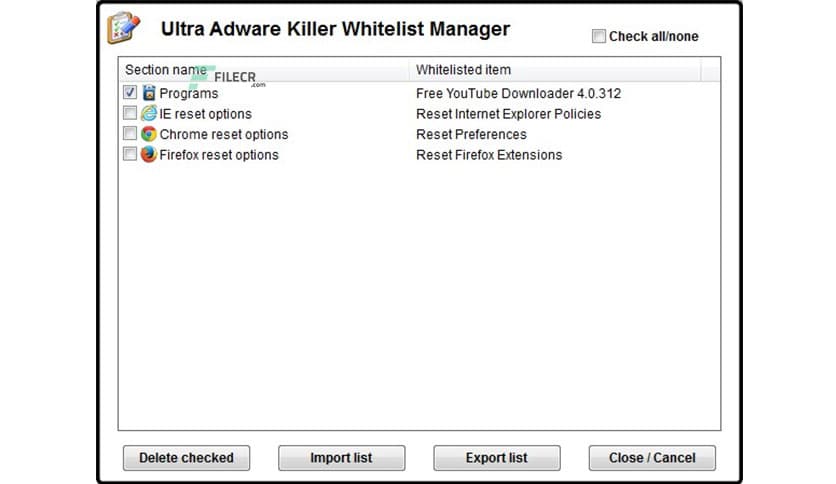The image size is (836, 484).
Task: Check the IE reset options checkbox
Action: [x=130, y=112]
